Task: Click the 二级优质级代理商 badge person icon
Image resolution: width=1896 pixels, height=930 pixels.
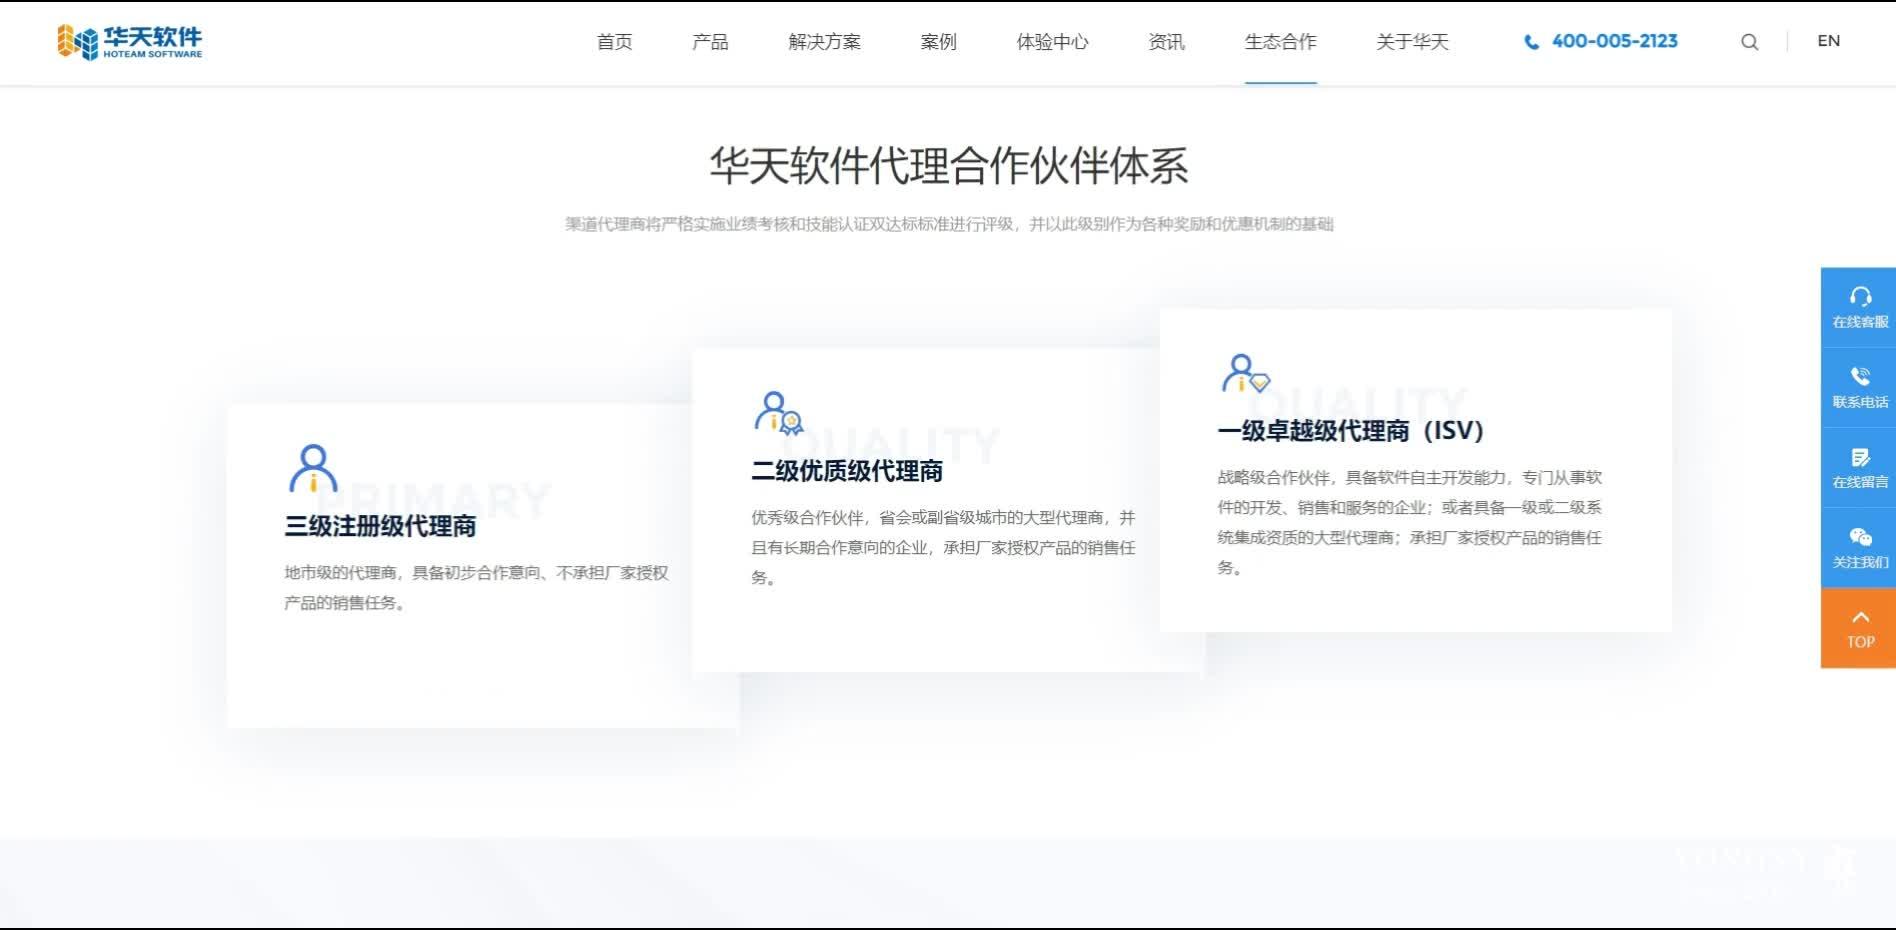Action: pyautogui.click(x=779, y=412)
